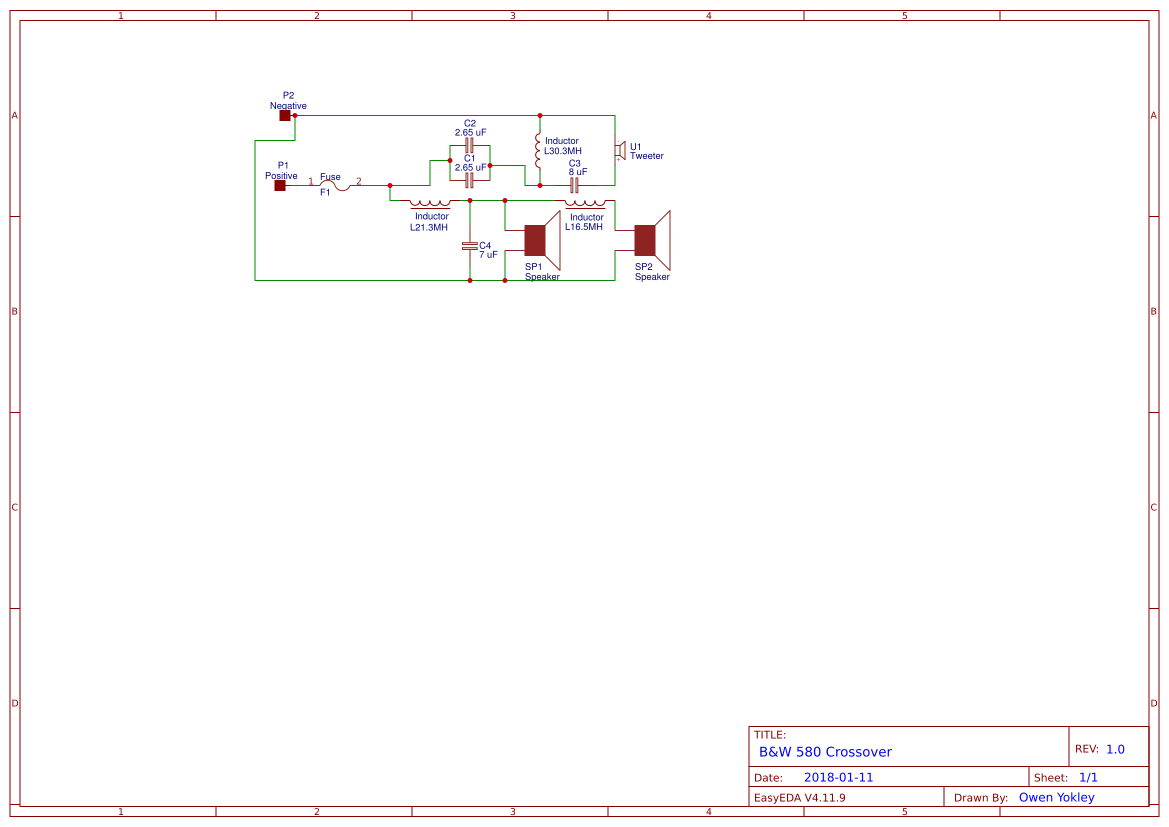1169x827 pixels.
Task: Click the fuse pin number '2'
Action: 359,181
